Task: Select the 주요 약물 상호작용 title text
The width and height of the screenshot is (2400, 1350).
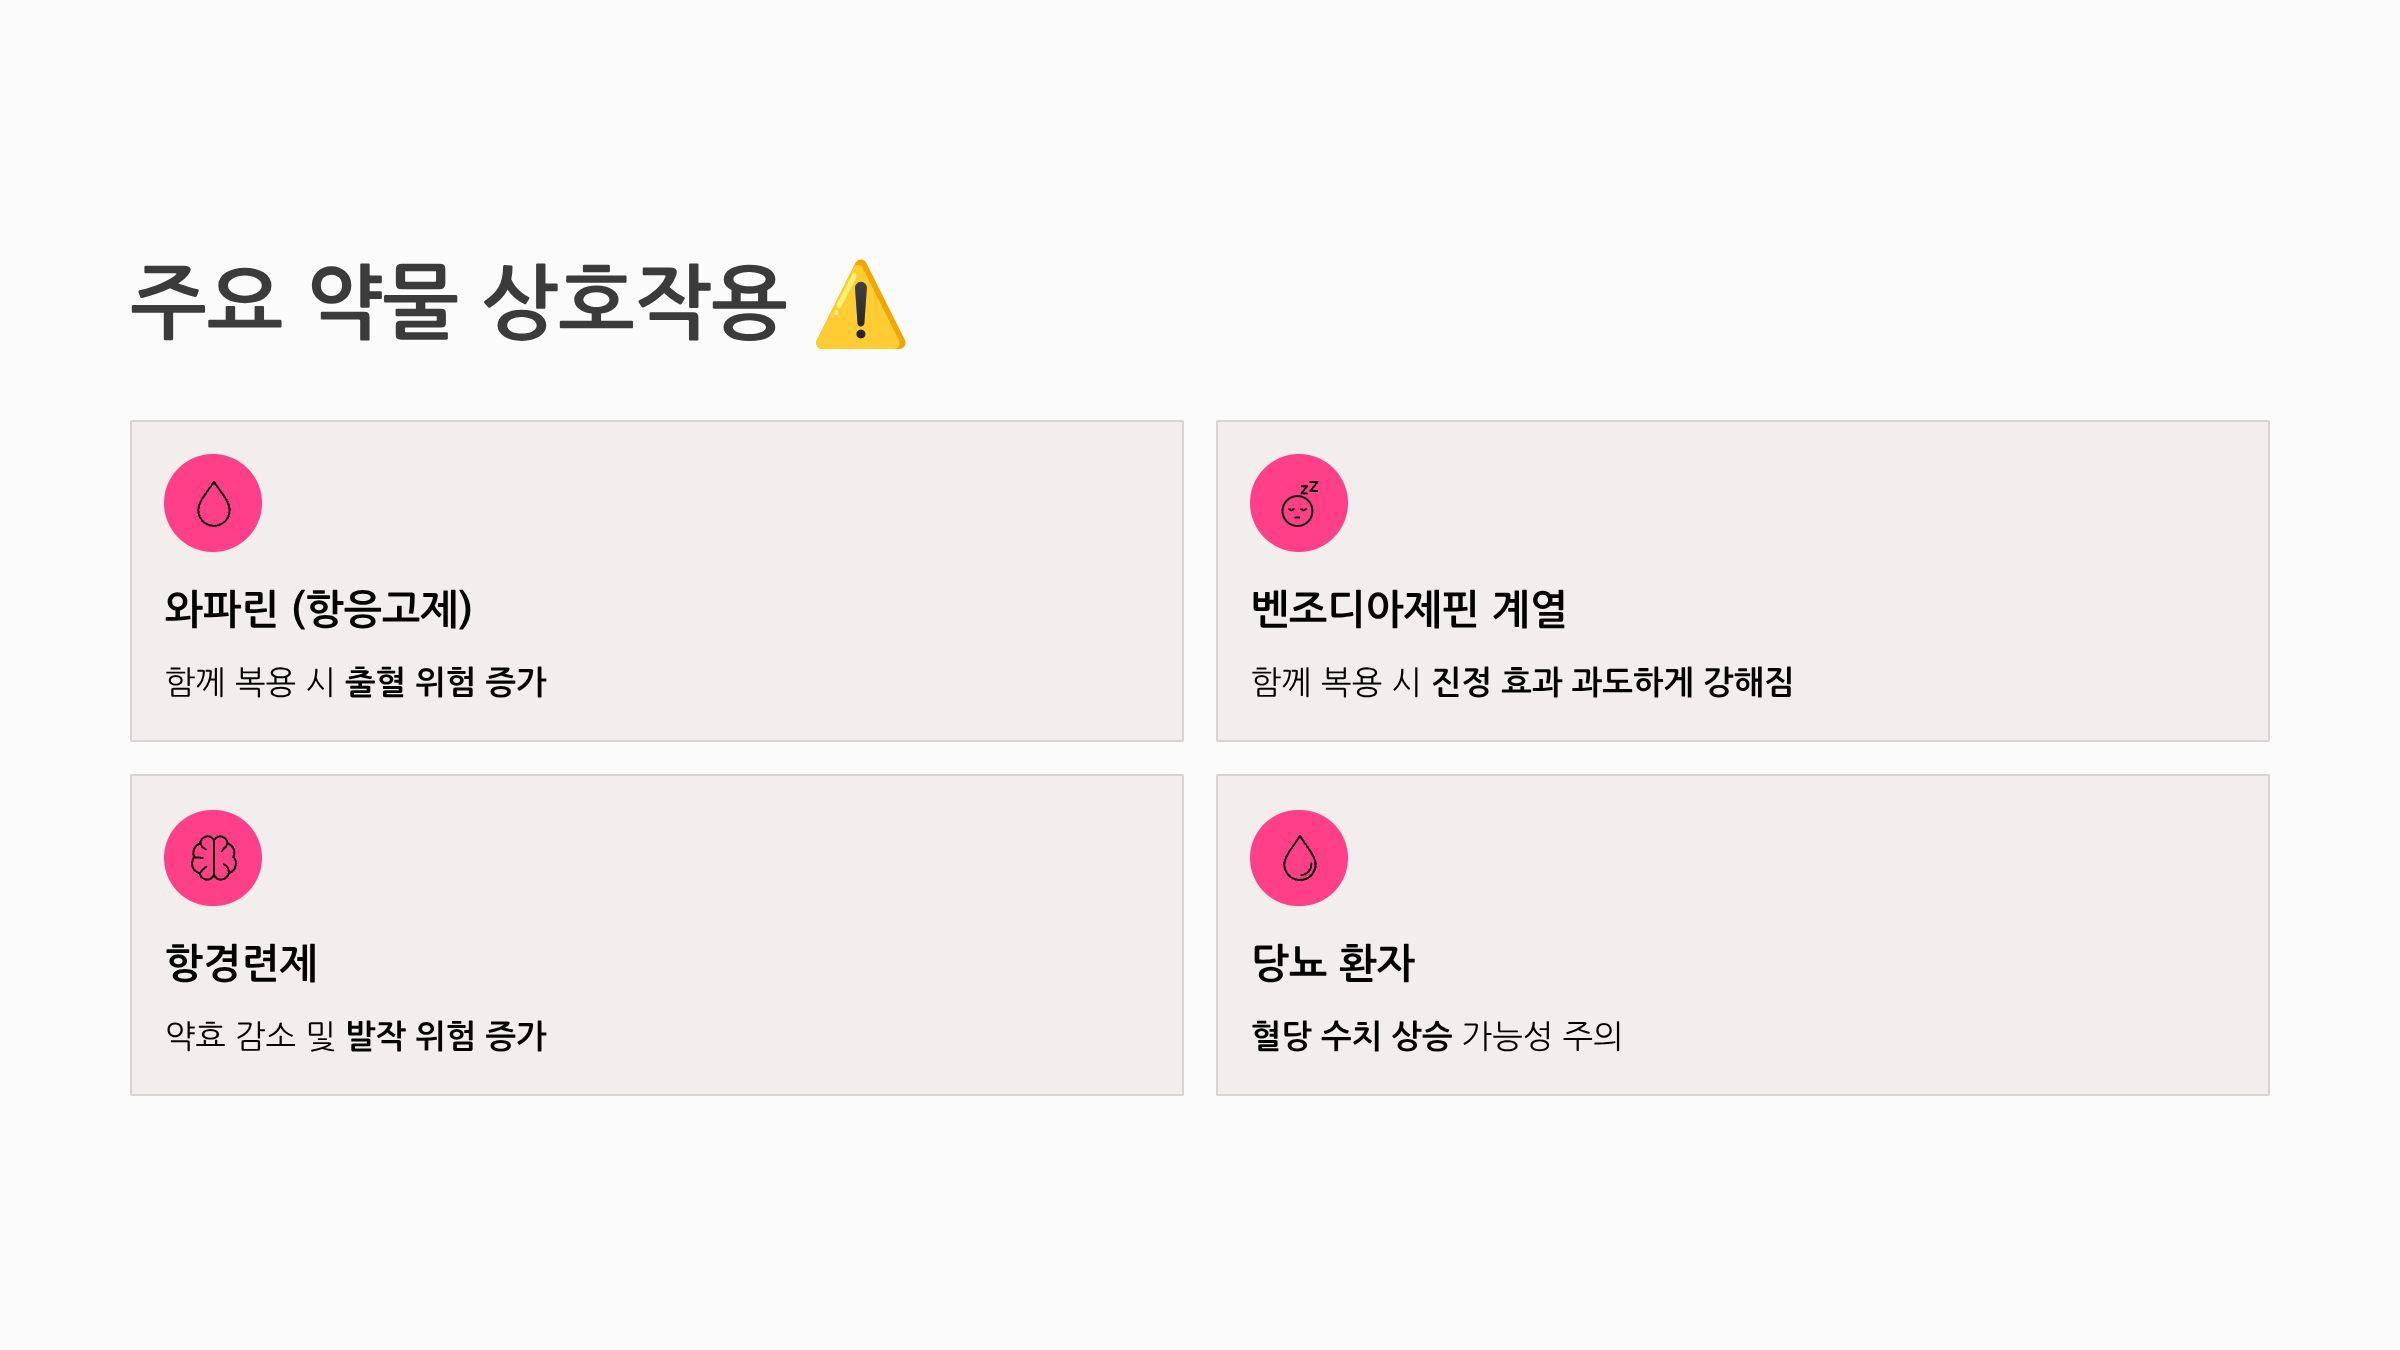Action: 458,302
